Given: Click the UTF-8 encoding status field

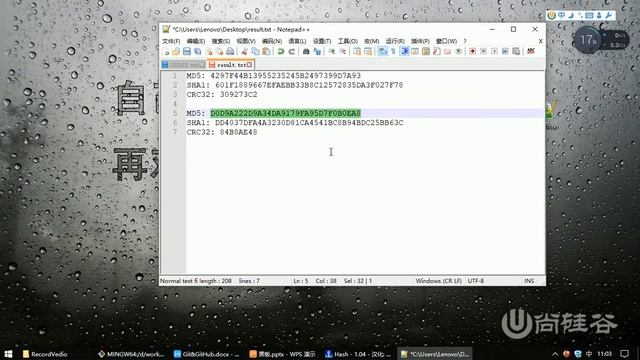Looking at the screenshot, I should pyautogui.click(x=476, y=281).
